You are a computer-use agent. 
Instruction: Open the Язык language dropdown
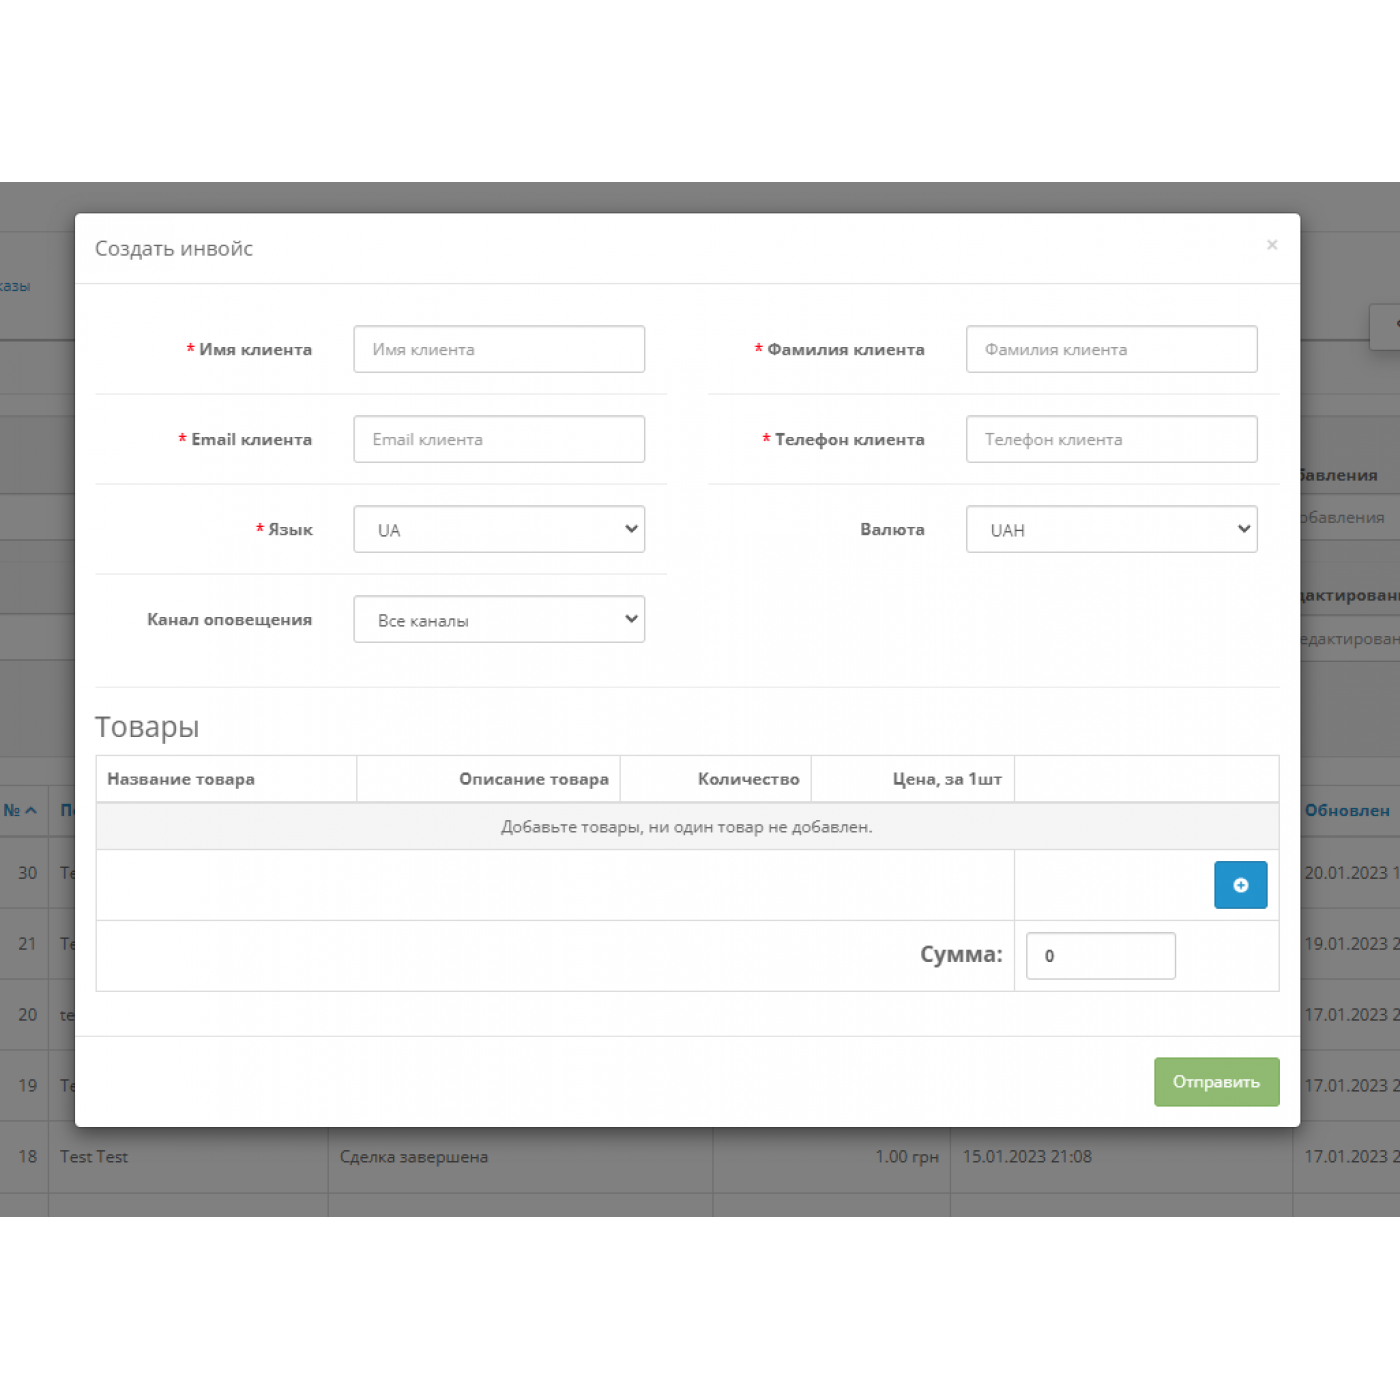pyautogui.click(x=499, y=529)
